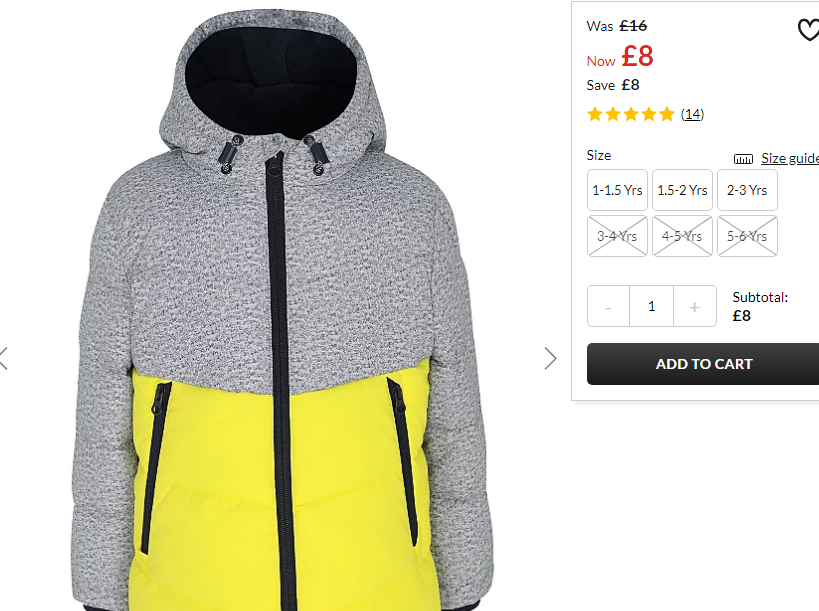The width and height of the screenshot is (819, 611).
Task: Click the jacket product image
Action: [x=282, y=313]
